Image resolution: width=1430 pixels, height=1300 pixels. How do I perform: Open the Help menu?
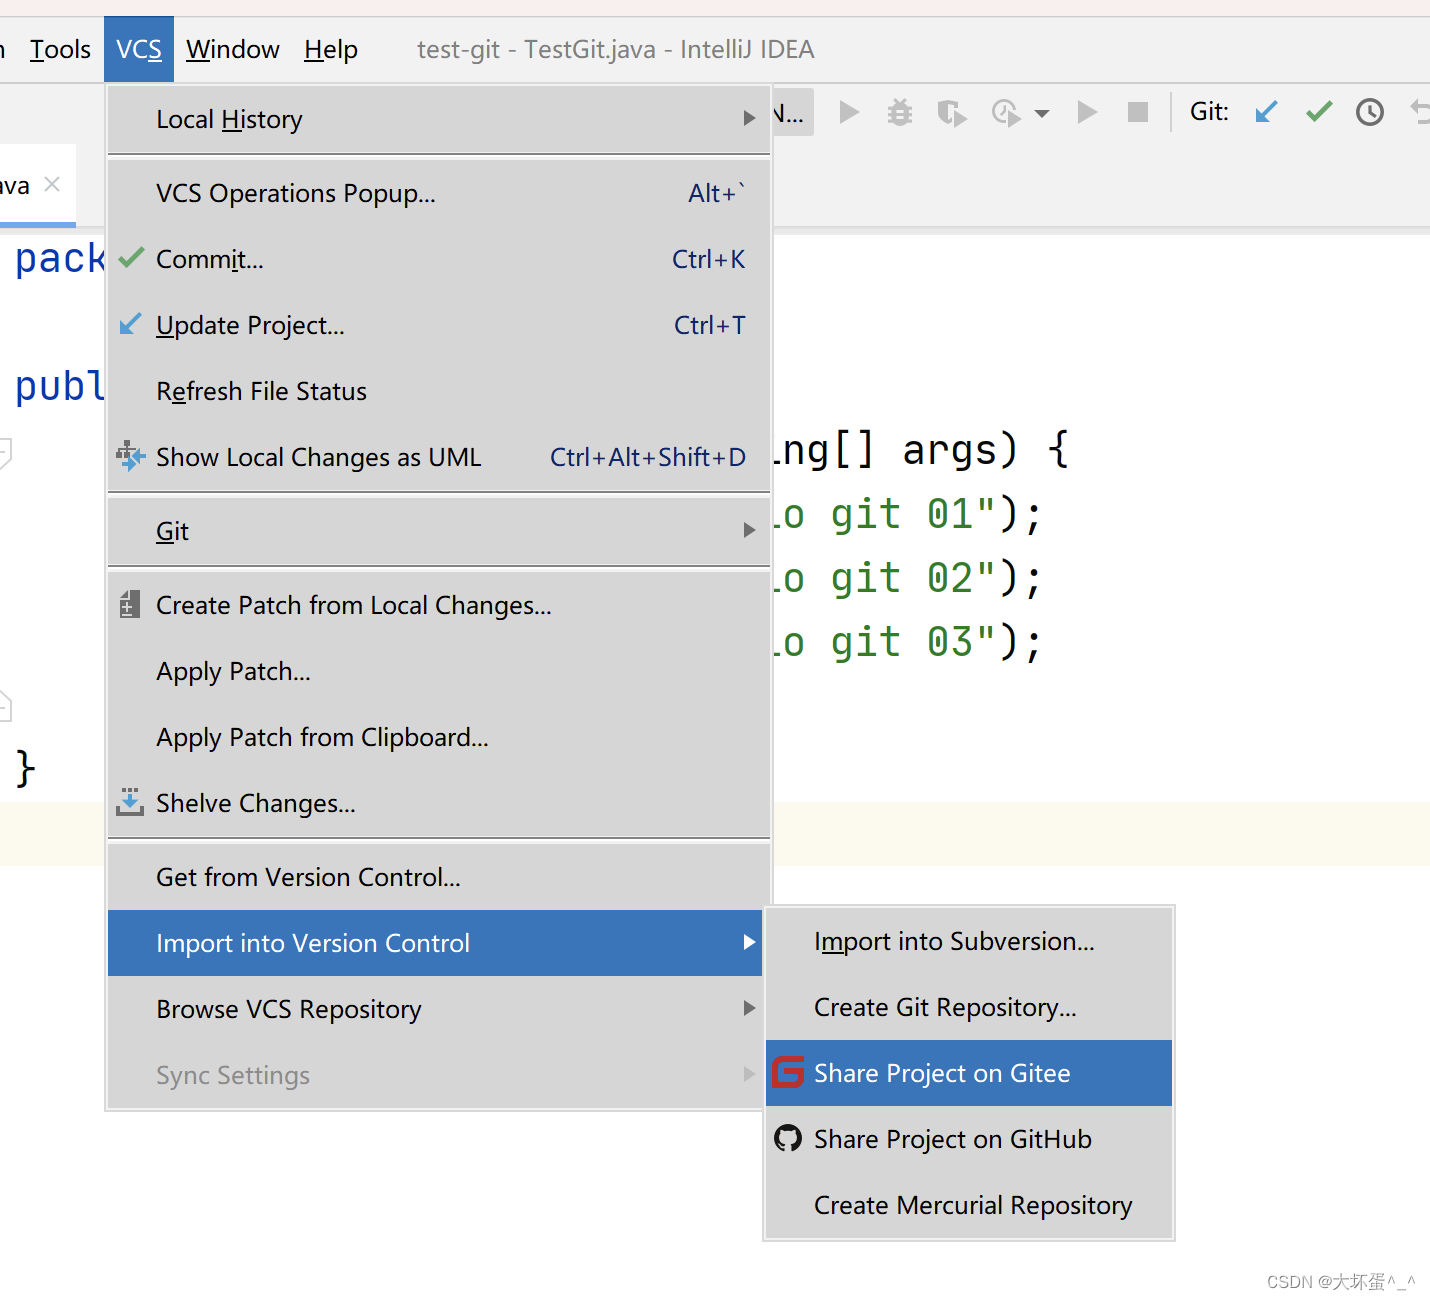pos(331,50)
